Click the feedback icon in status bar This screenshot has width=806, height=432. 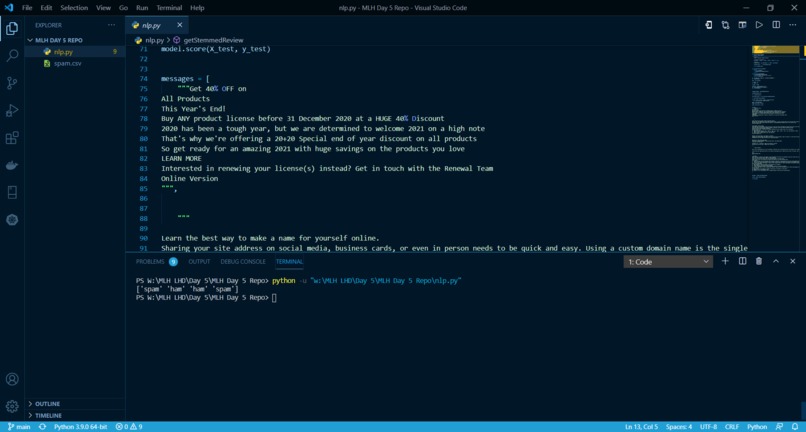click(x=780, y=427)
